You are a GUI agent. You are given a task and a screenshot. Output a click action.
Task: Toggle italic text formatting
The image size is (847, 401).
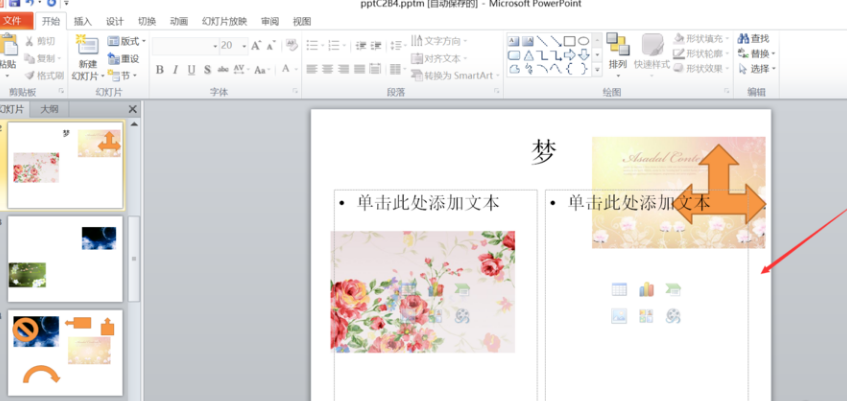pos(175,70)
